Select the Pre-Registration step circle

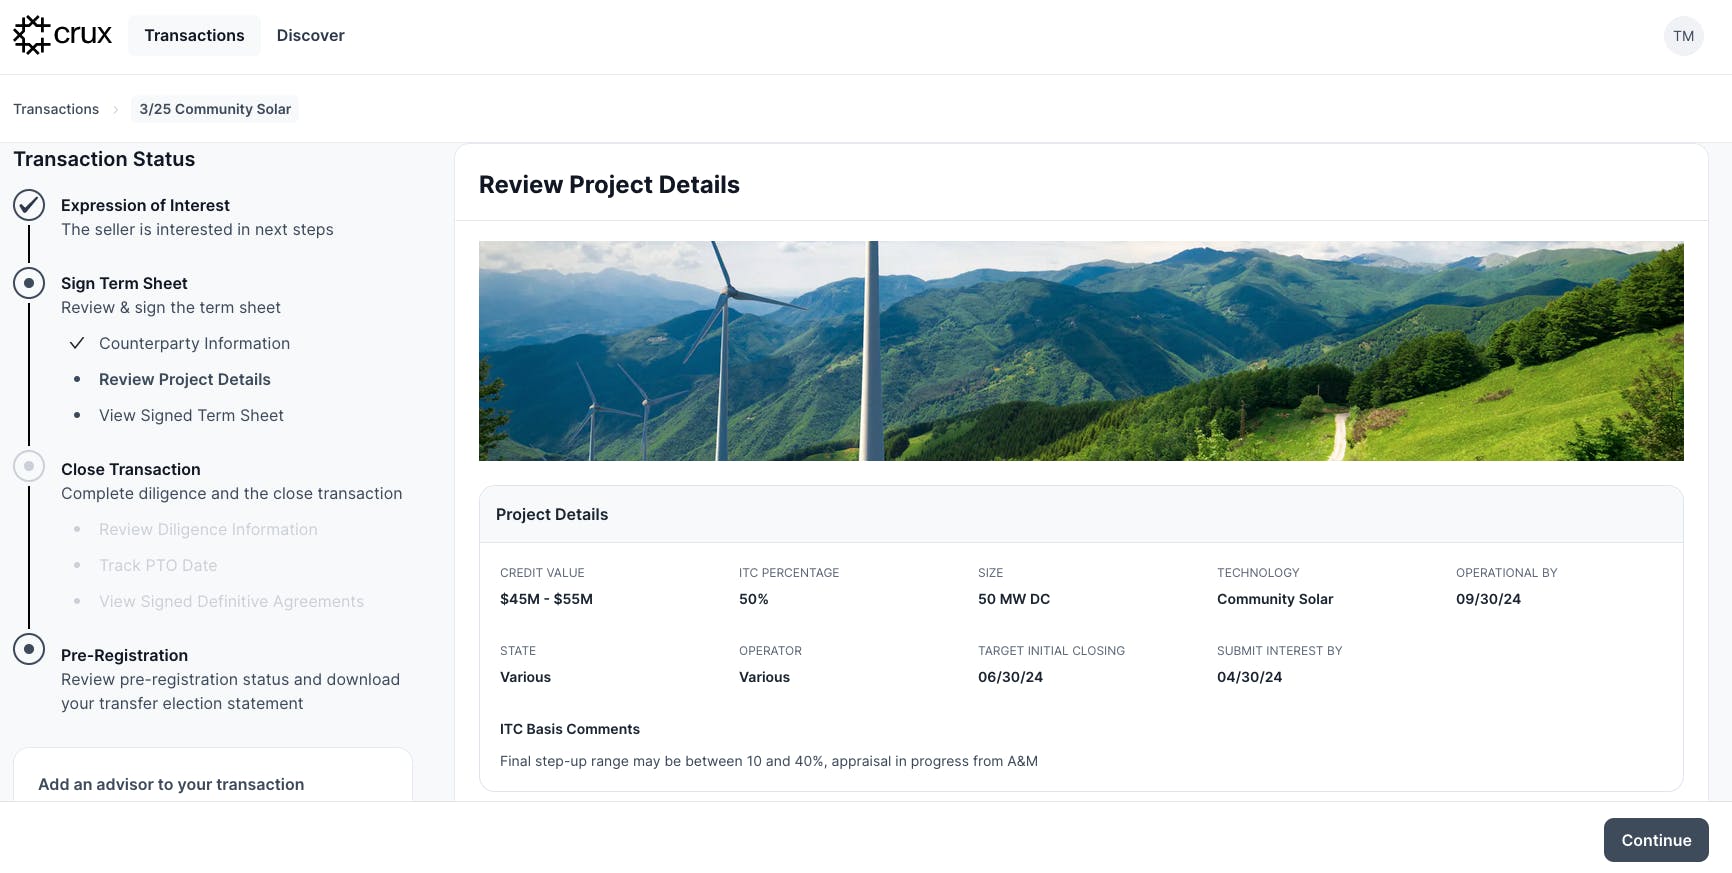click(29, 649)
